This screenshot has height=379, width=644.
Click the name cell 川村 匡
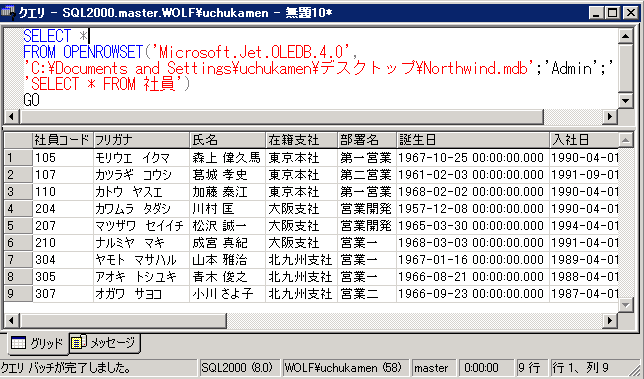(x=228, y=209)
